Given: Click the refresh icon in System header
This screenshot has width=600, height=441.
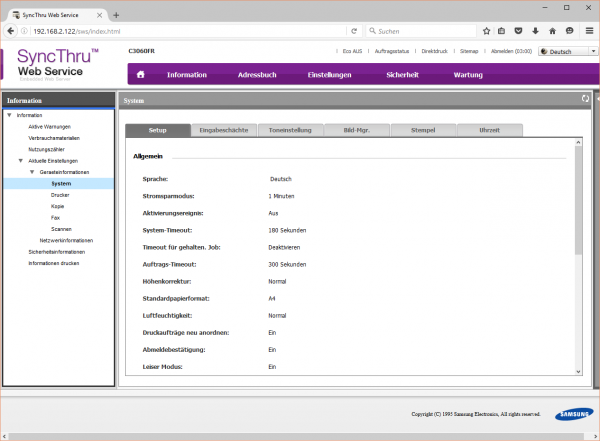Looking at the screenshot, I should tap(586, 99).
